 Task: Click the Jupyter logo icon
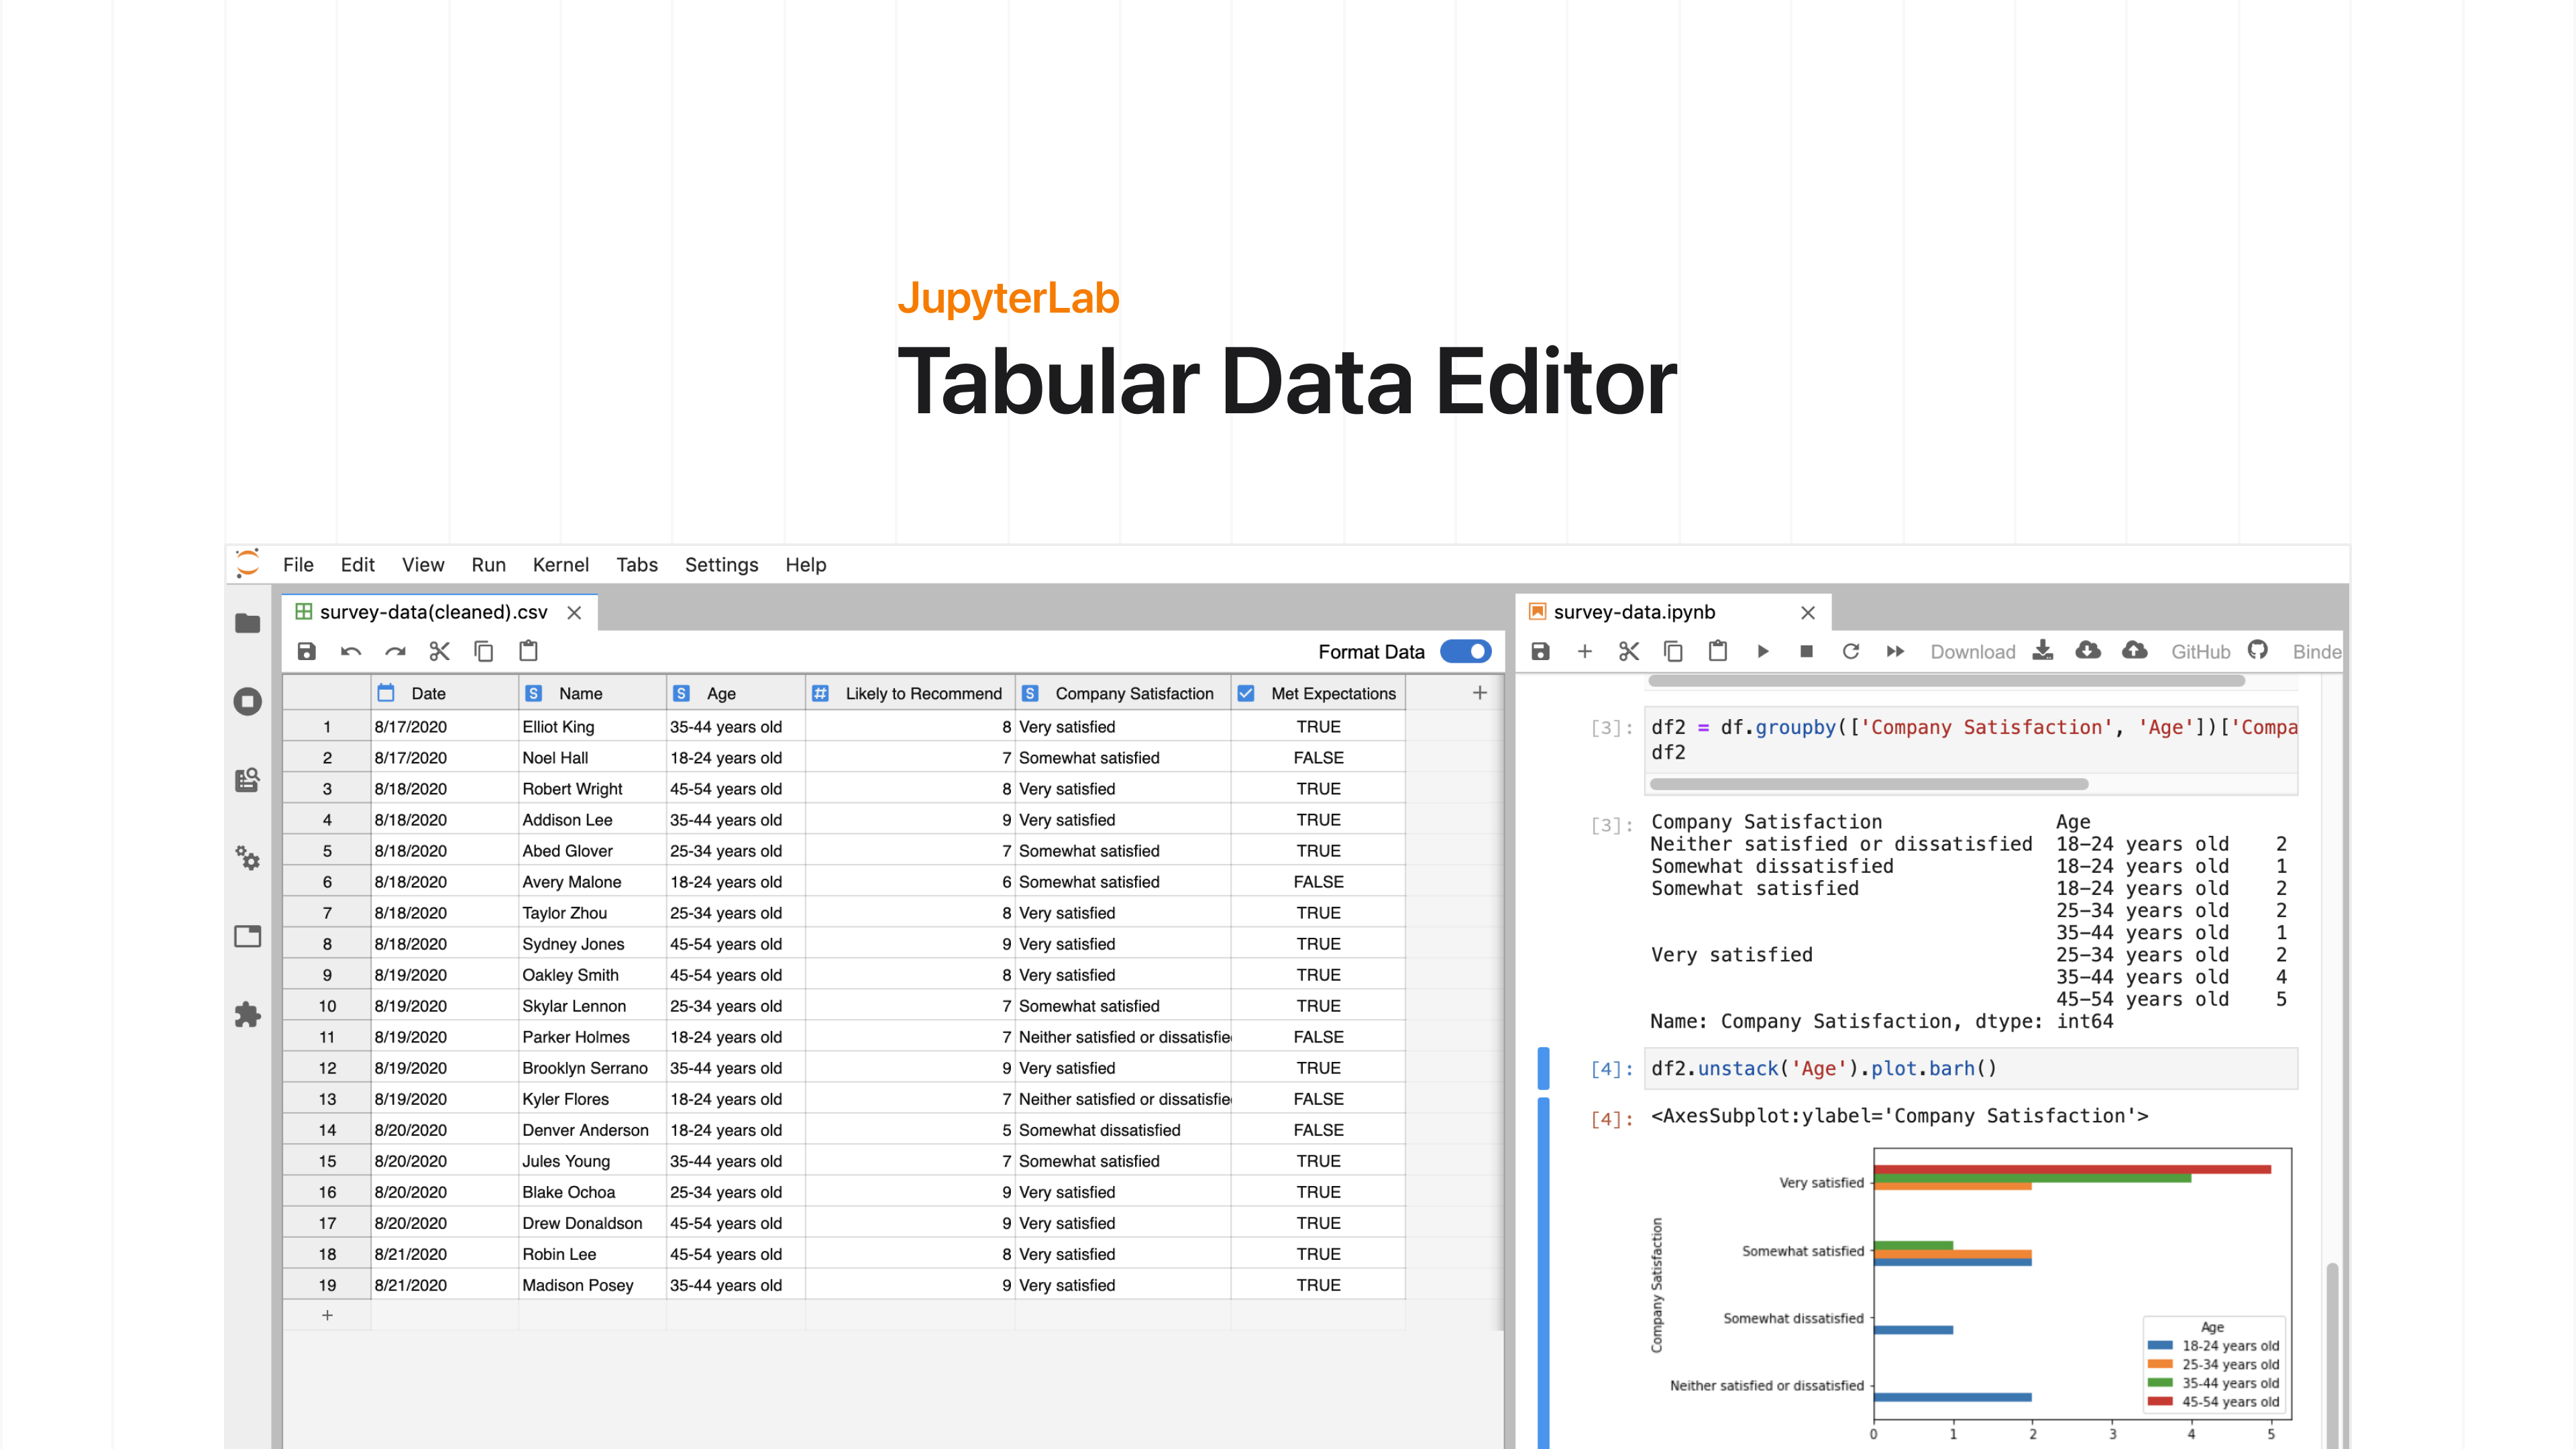pyautogui.click(x=247, y=564)
